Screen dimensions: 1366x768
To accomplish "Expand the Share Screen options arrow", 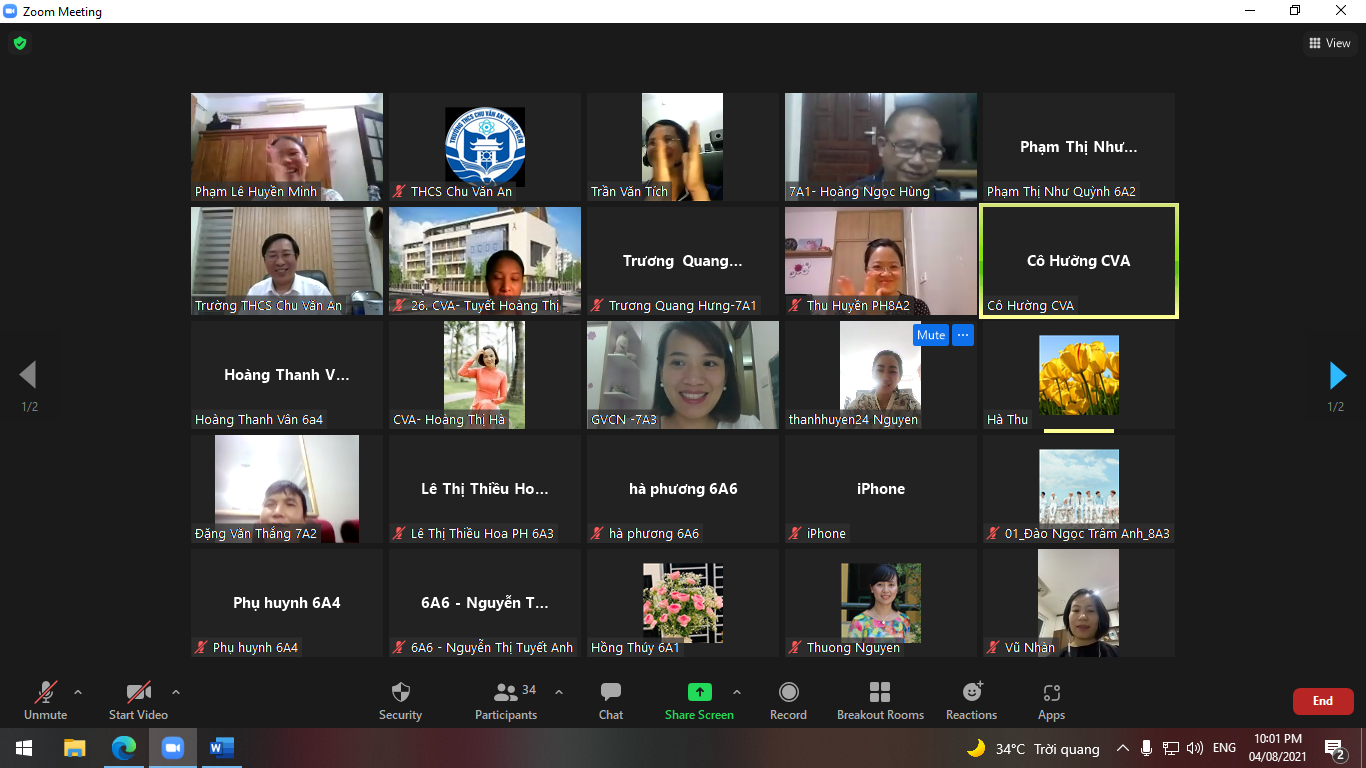I will (737, 692).
